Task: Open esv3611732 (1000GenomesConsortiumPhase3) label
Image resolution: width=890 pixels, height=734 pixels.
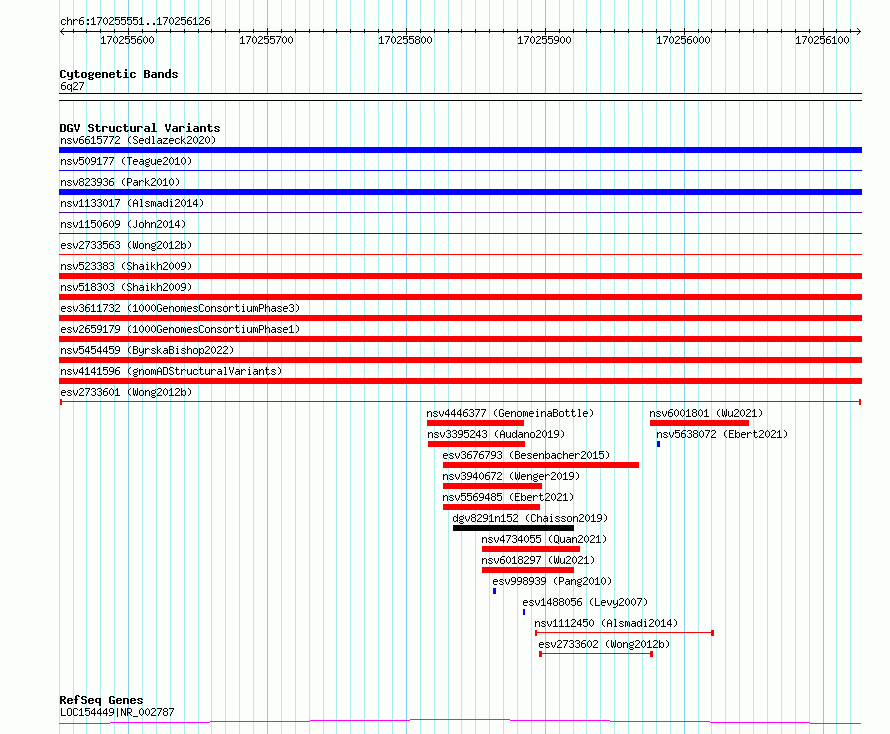Action: point(180,308)
